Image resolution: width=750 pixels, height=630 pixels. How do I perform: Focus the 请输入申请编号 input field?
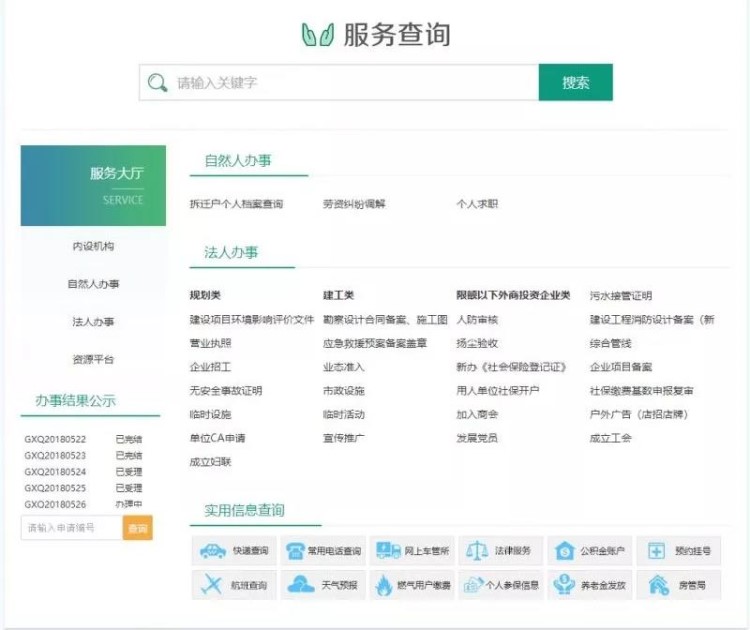tap(72, 528)
